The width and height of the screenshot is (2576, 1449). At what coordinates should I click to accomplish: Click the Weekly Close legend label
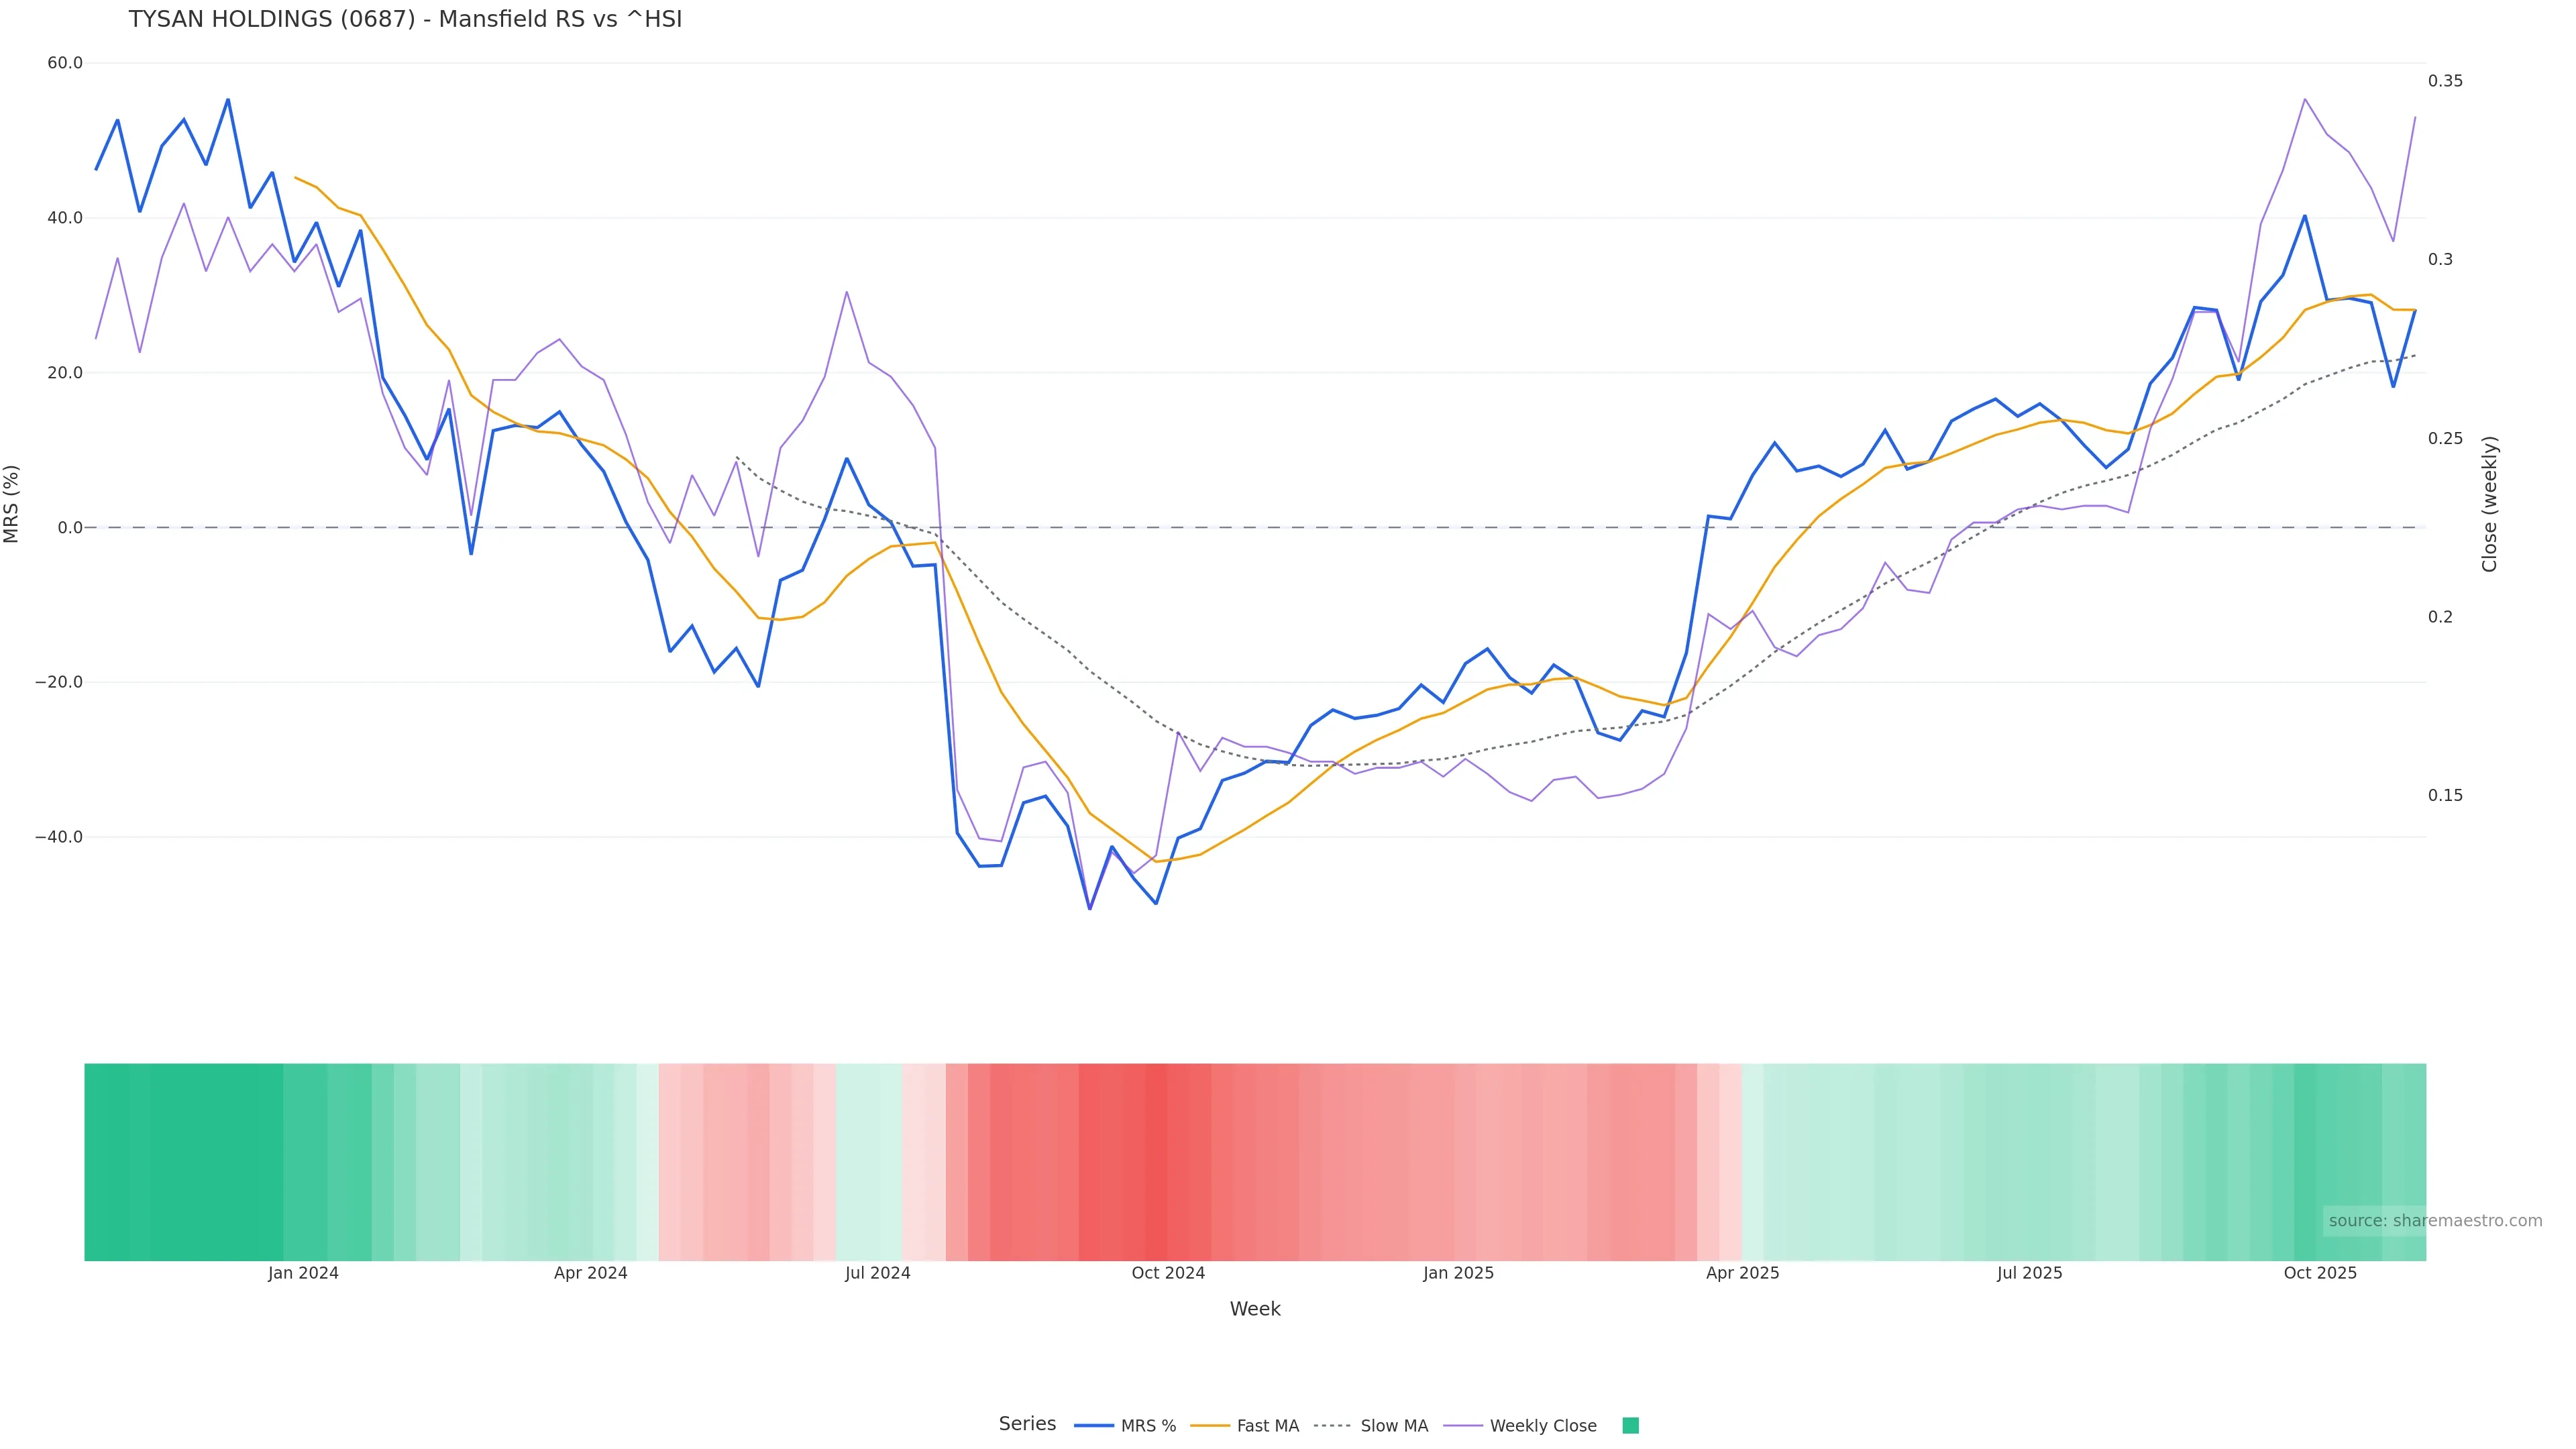click(1542, 1426)
